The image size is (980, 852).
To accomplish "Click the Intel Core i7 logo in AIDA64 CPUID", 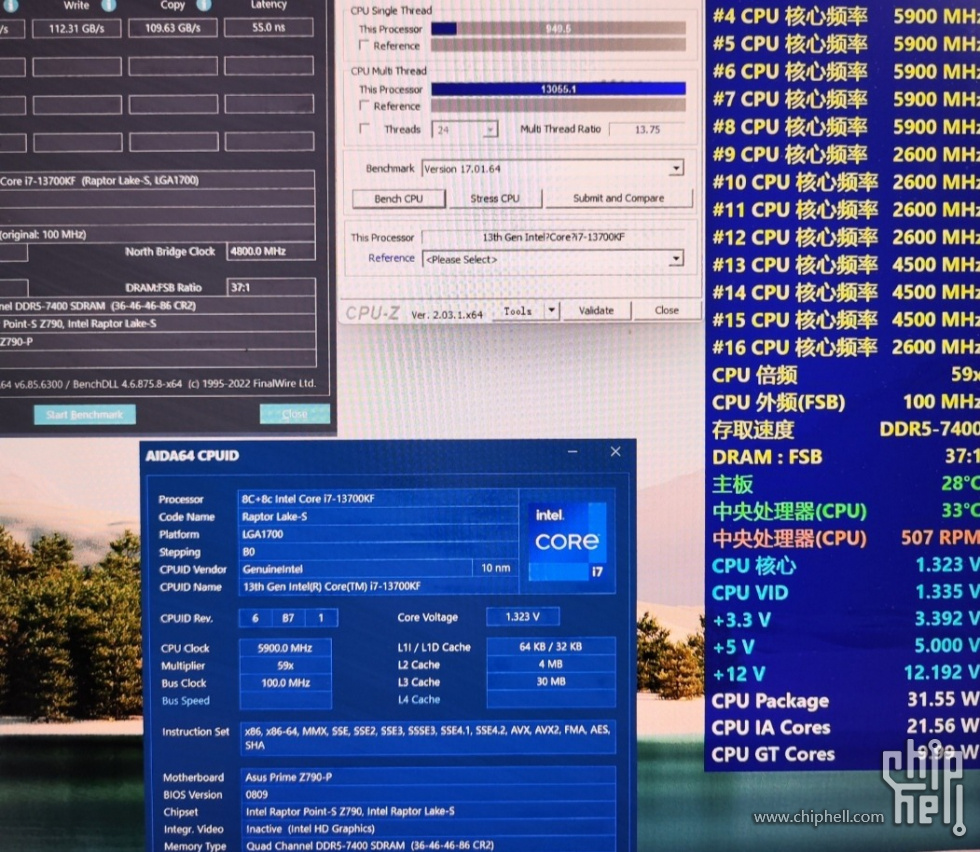I will (x=567, y=541).
